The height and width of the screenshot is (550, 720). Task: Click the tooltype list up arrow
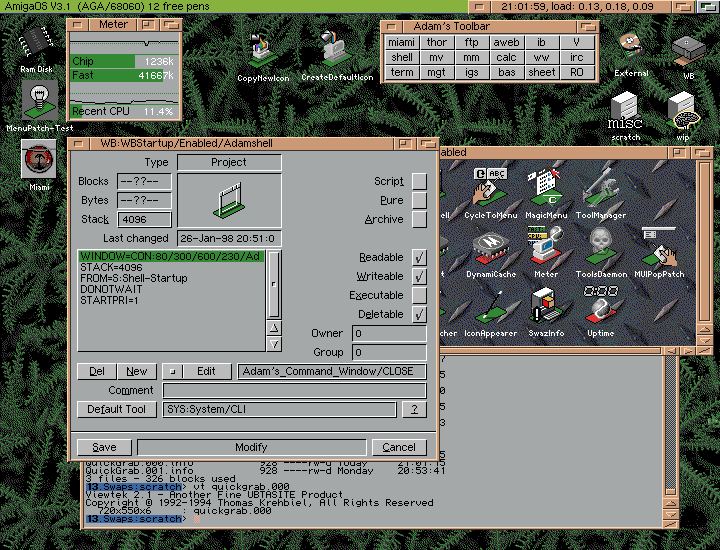(274, 328)
